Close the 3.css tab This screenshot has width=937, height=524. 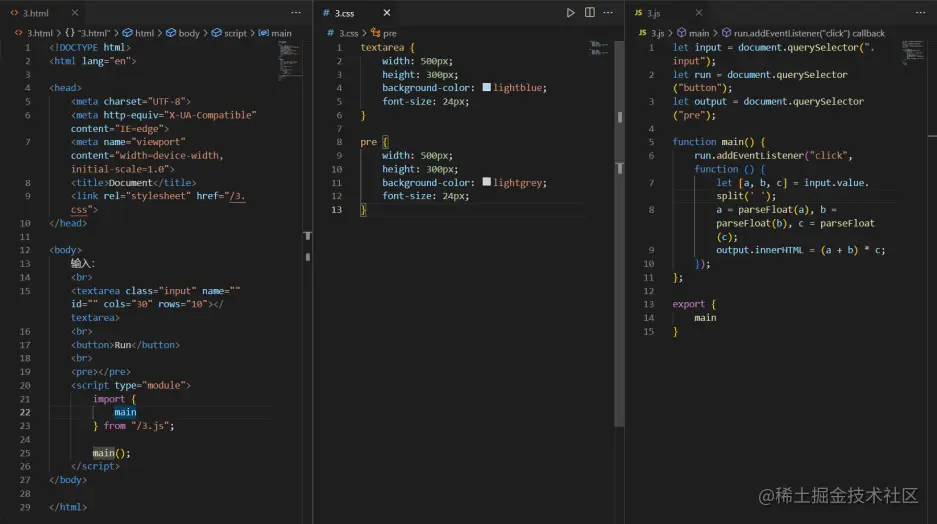click(387, 13)
